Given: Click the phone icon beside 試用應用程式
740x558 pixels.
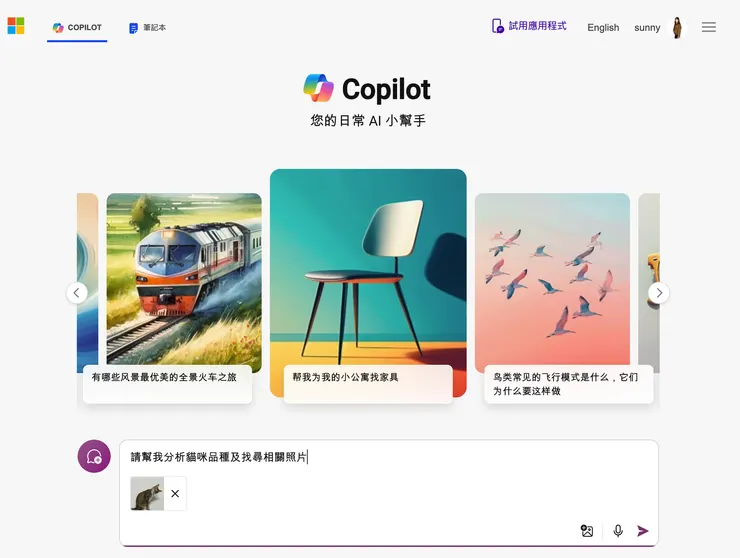Looking at the screenshot, I should click(497, 26).
